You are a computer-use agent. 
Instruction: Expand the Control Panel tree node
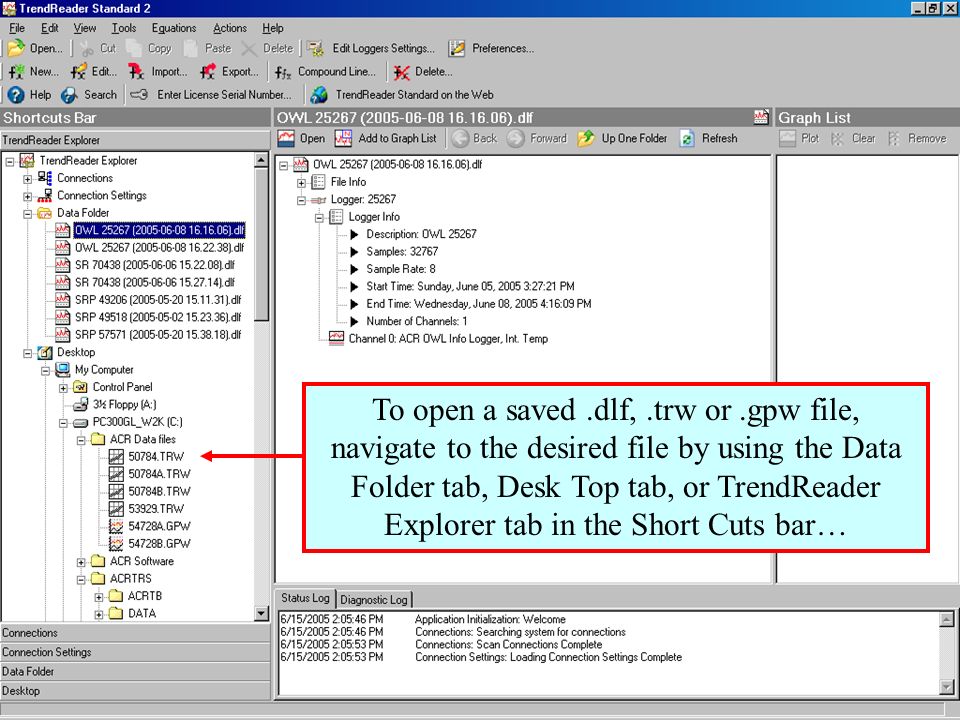click(63, 388)
